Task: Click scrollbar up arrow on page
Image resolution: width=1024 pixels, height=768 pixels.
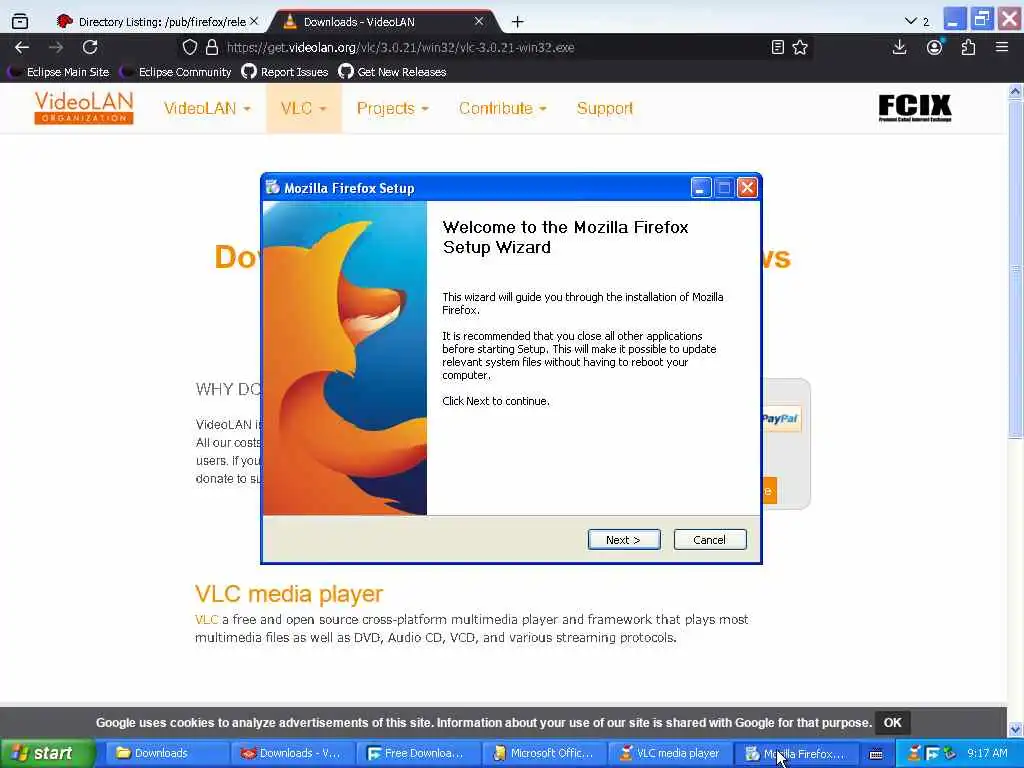Action: [x=1016, y=91]
